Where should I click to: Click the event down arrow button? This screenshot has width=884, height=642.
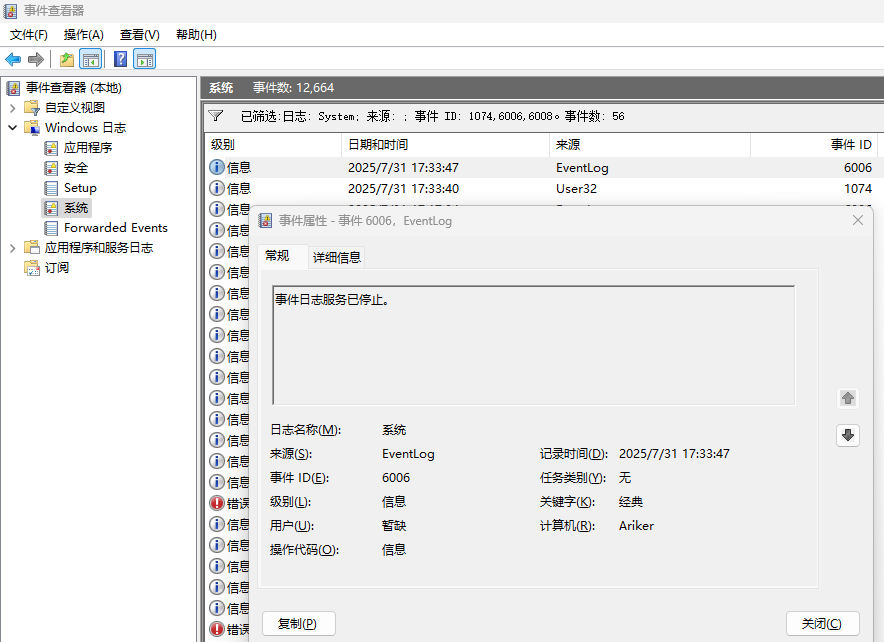(848, 435)
